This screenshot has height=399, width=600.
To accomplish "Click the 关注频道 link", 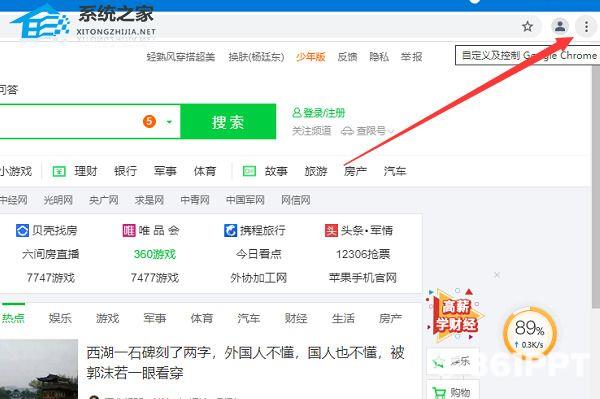I will (x=311, y=131).
